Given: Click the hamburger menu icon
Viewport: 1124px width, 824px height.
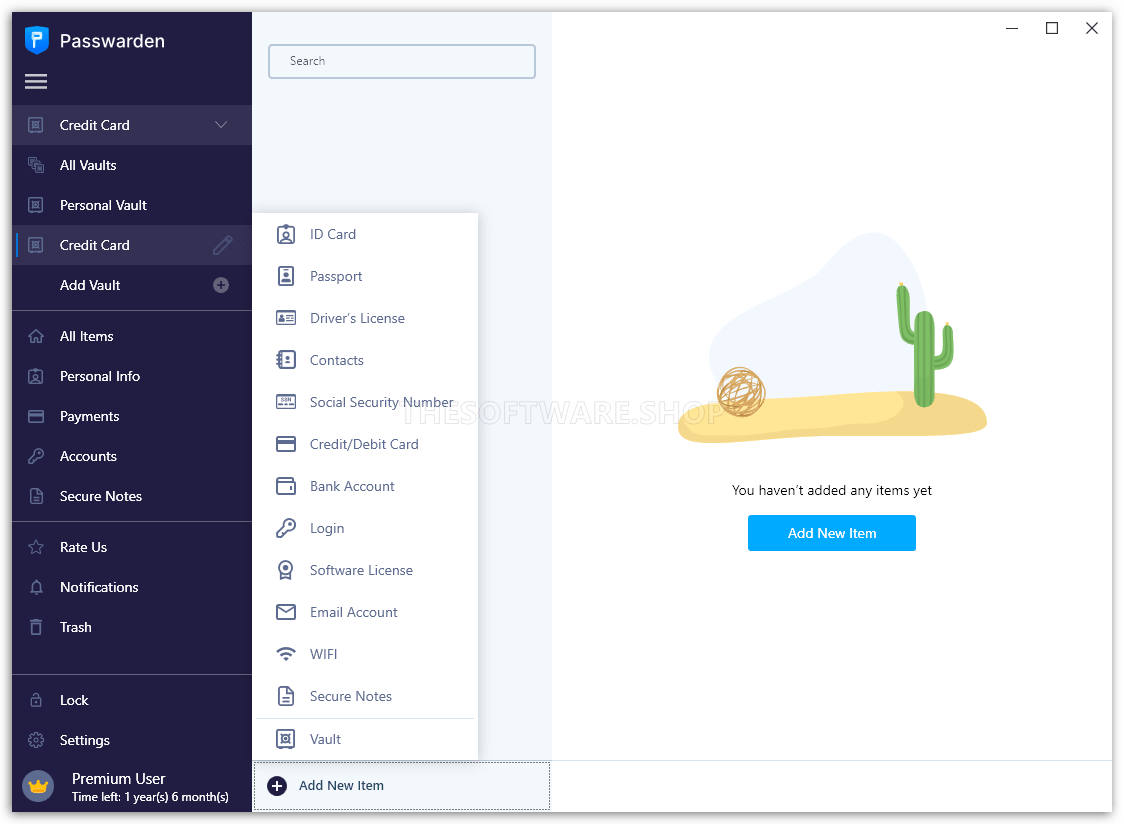Looking at the screenshot, I should coord(36,82).
